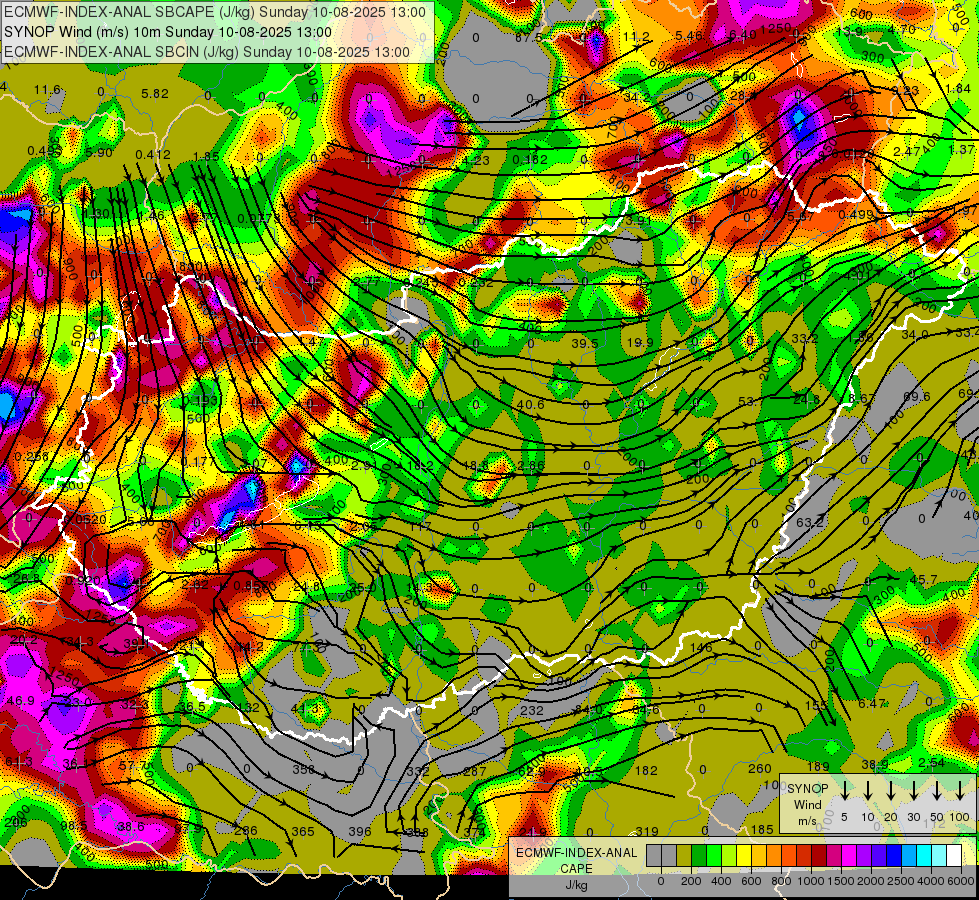
Task: Click the 57.7 value on the map
Action: point(132,765)
